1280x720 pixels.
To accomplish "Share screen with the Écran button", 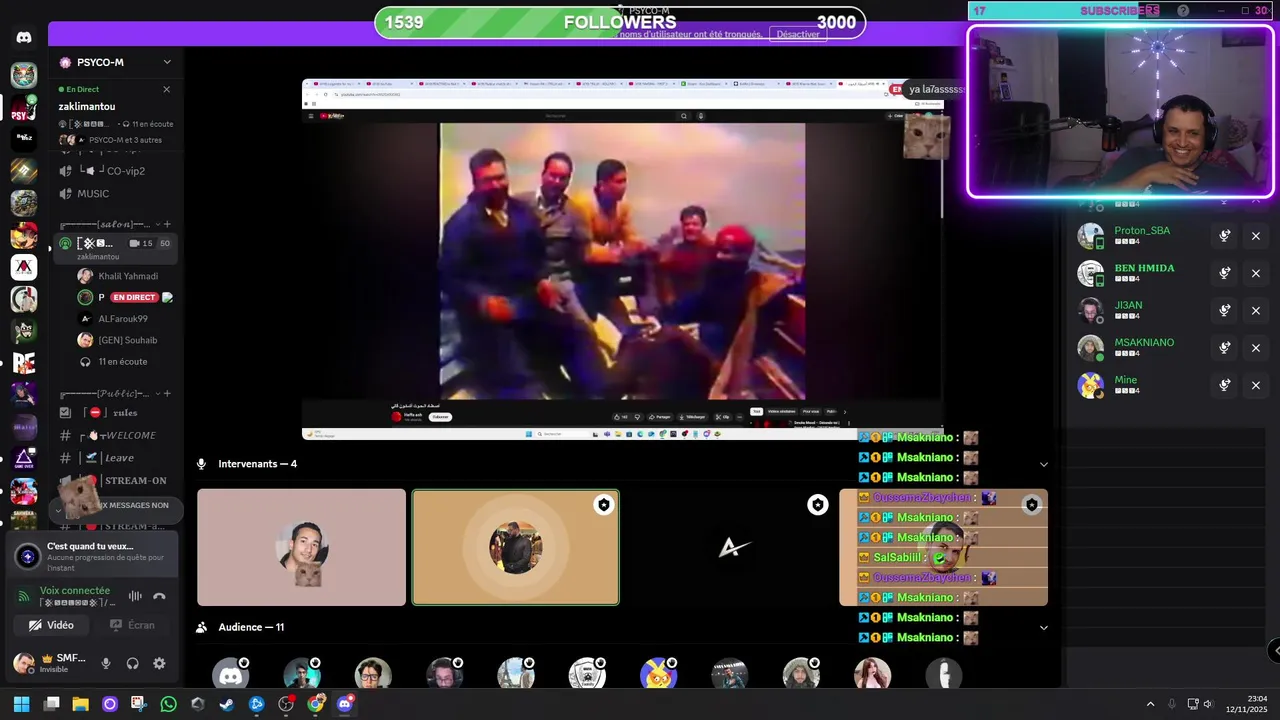I will pyautogui.click(x=132, y=625).
